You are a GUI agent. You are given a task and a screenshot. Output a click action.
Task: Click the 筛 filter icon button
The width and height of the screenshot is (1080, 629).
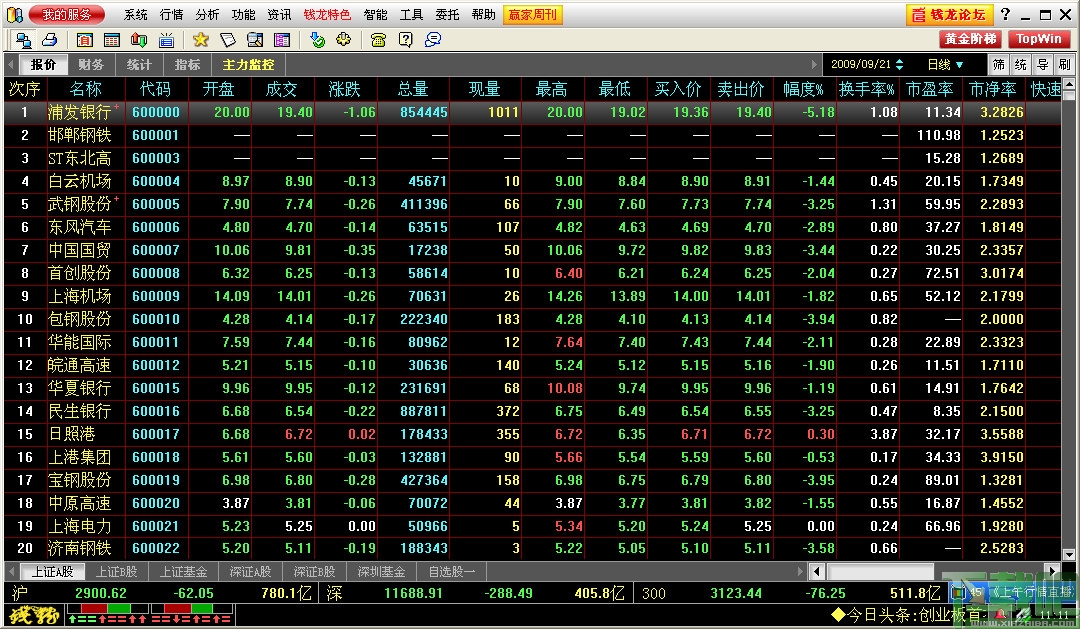(999, 65)
